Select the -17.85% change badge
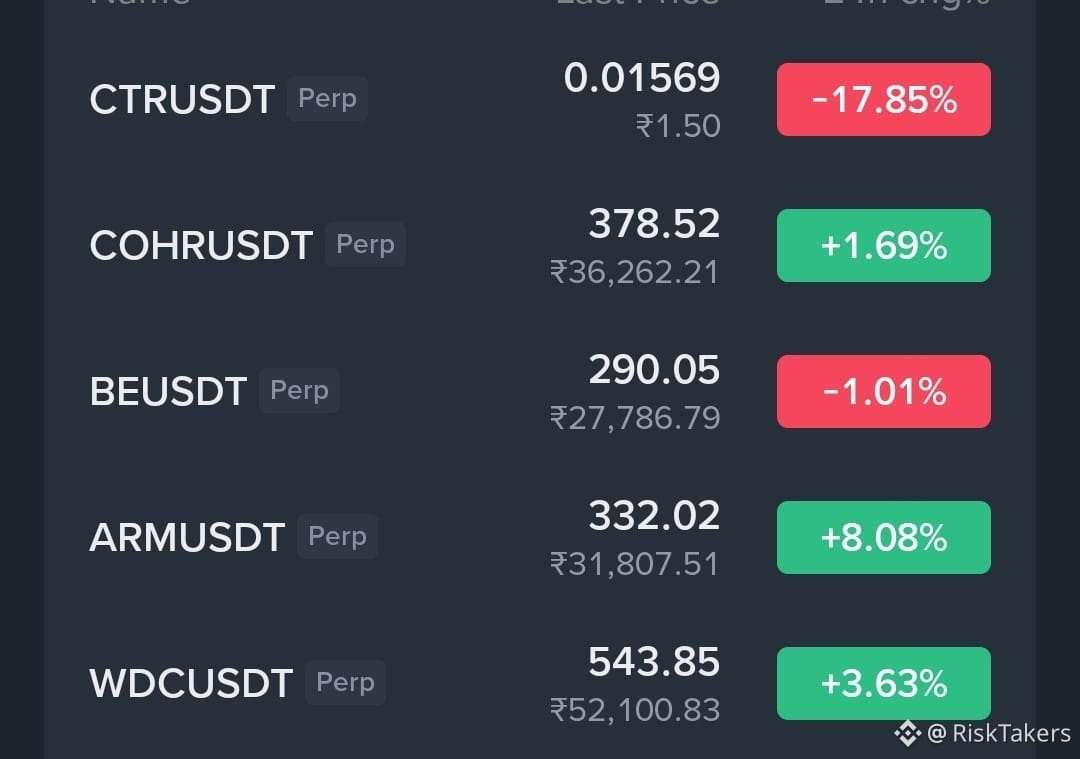Screen dimensions: 1080x759 pyautogui.click(x=884, y=99)
